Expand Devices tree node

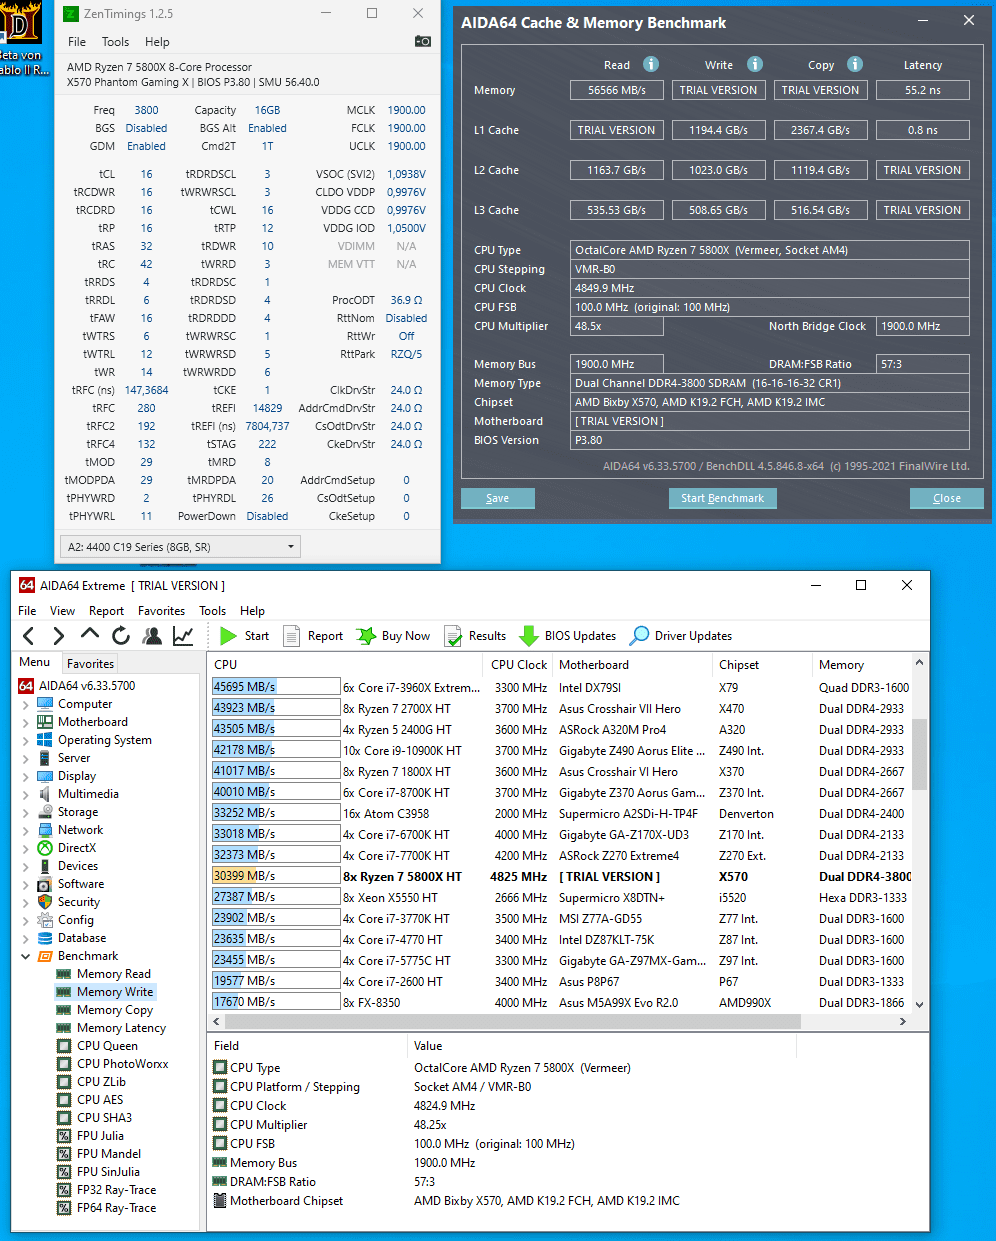tap(25, 866)
